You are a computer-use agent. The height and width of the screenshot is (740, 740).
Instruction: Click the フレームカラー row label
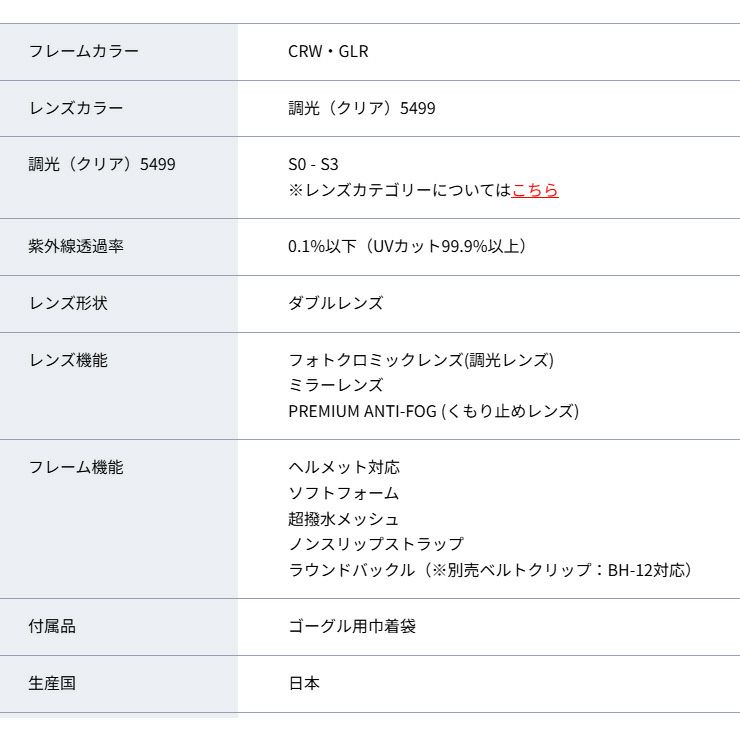(x=84, y=51)
